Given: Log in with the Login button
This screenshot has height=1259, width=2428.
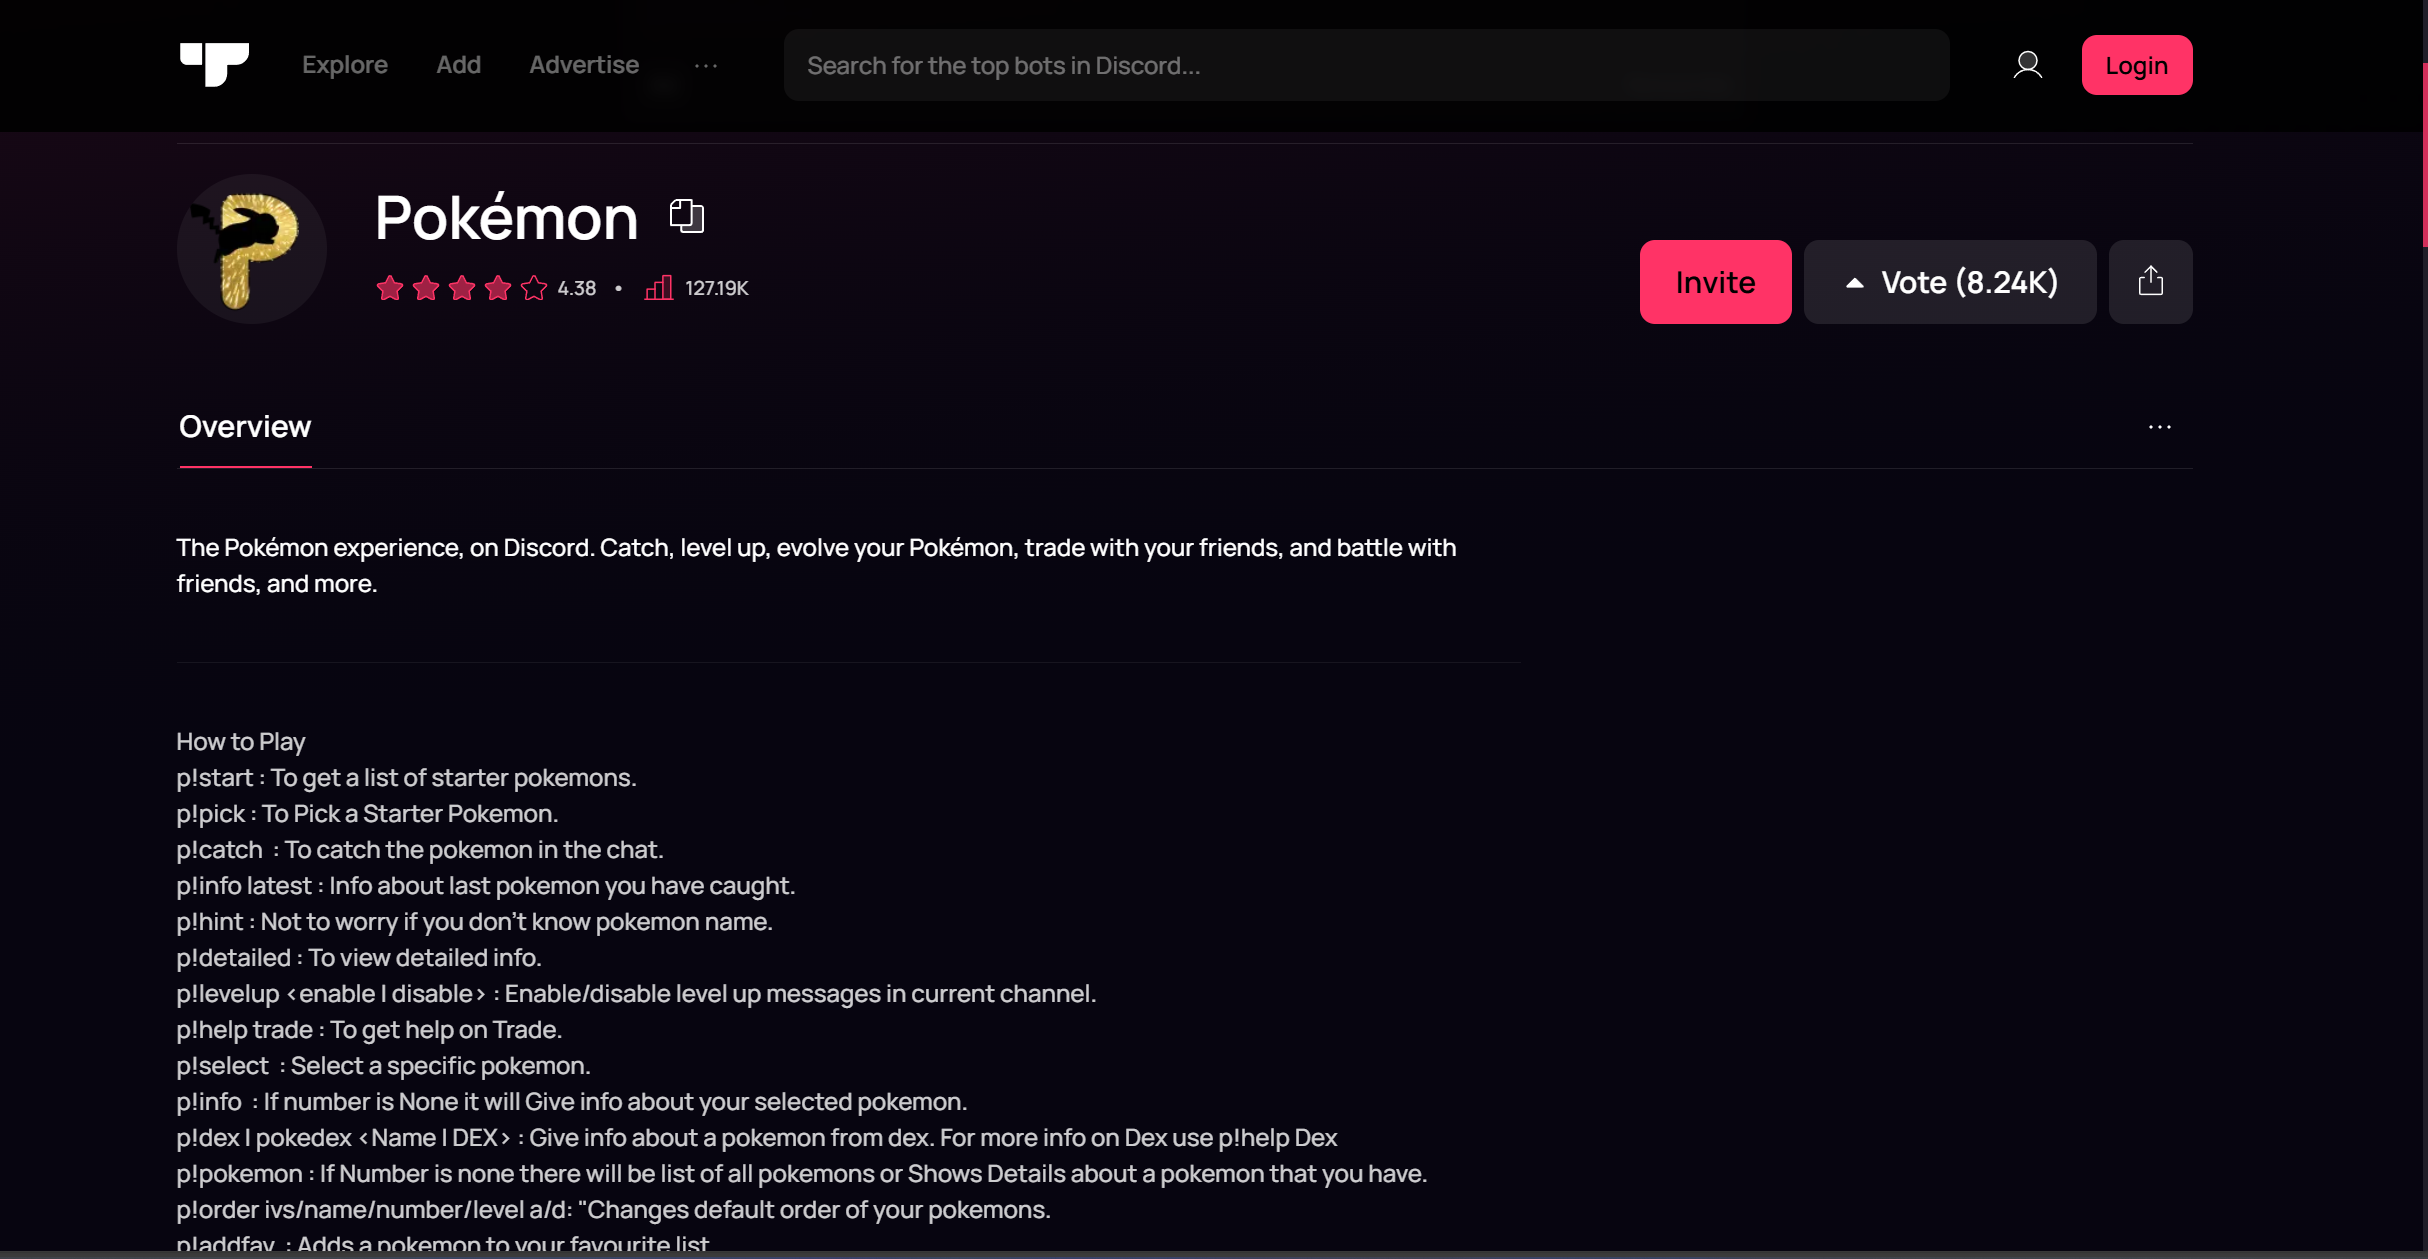Looking at the screenshot, I should pos(2136,65).
